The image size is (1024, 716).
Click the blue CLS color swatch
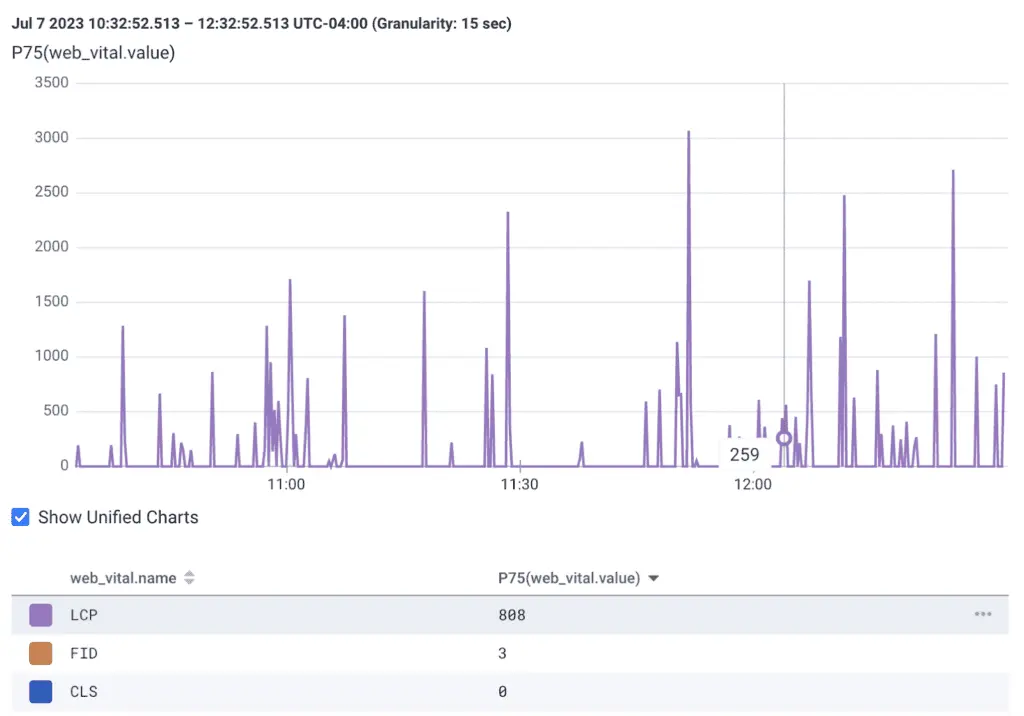click(x=41, y=691)
